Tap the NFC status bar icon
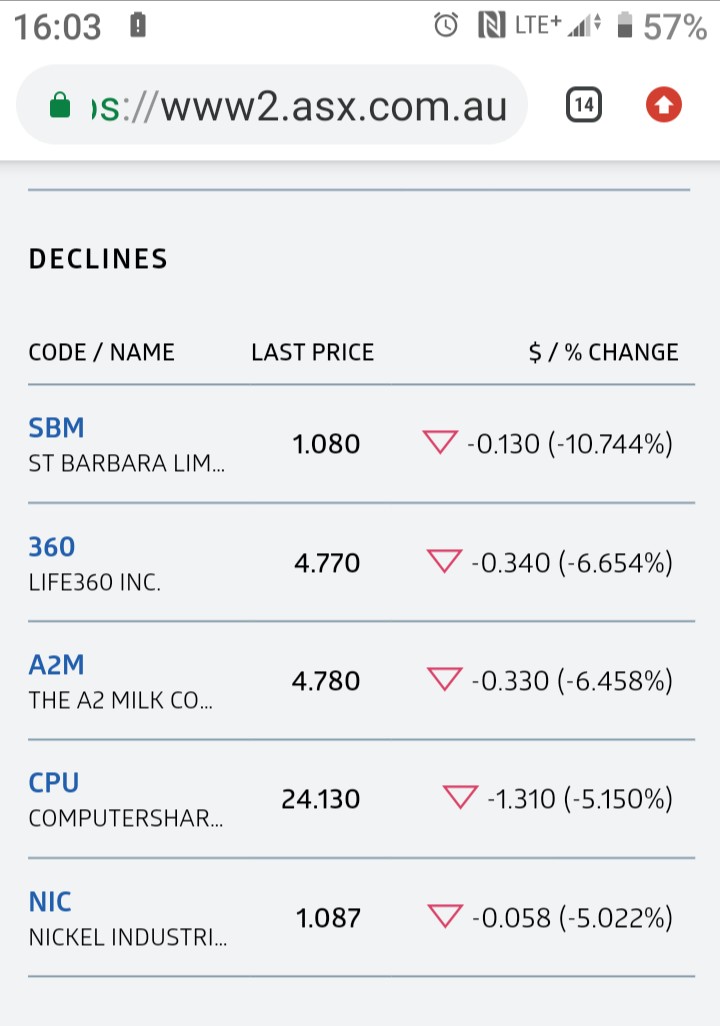The width and height of the screenshot is (720, 1026). click(491, 26)
